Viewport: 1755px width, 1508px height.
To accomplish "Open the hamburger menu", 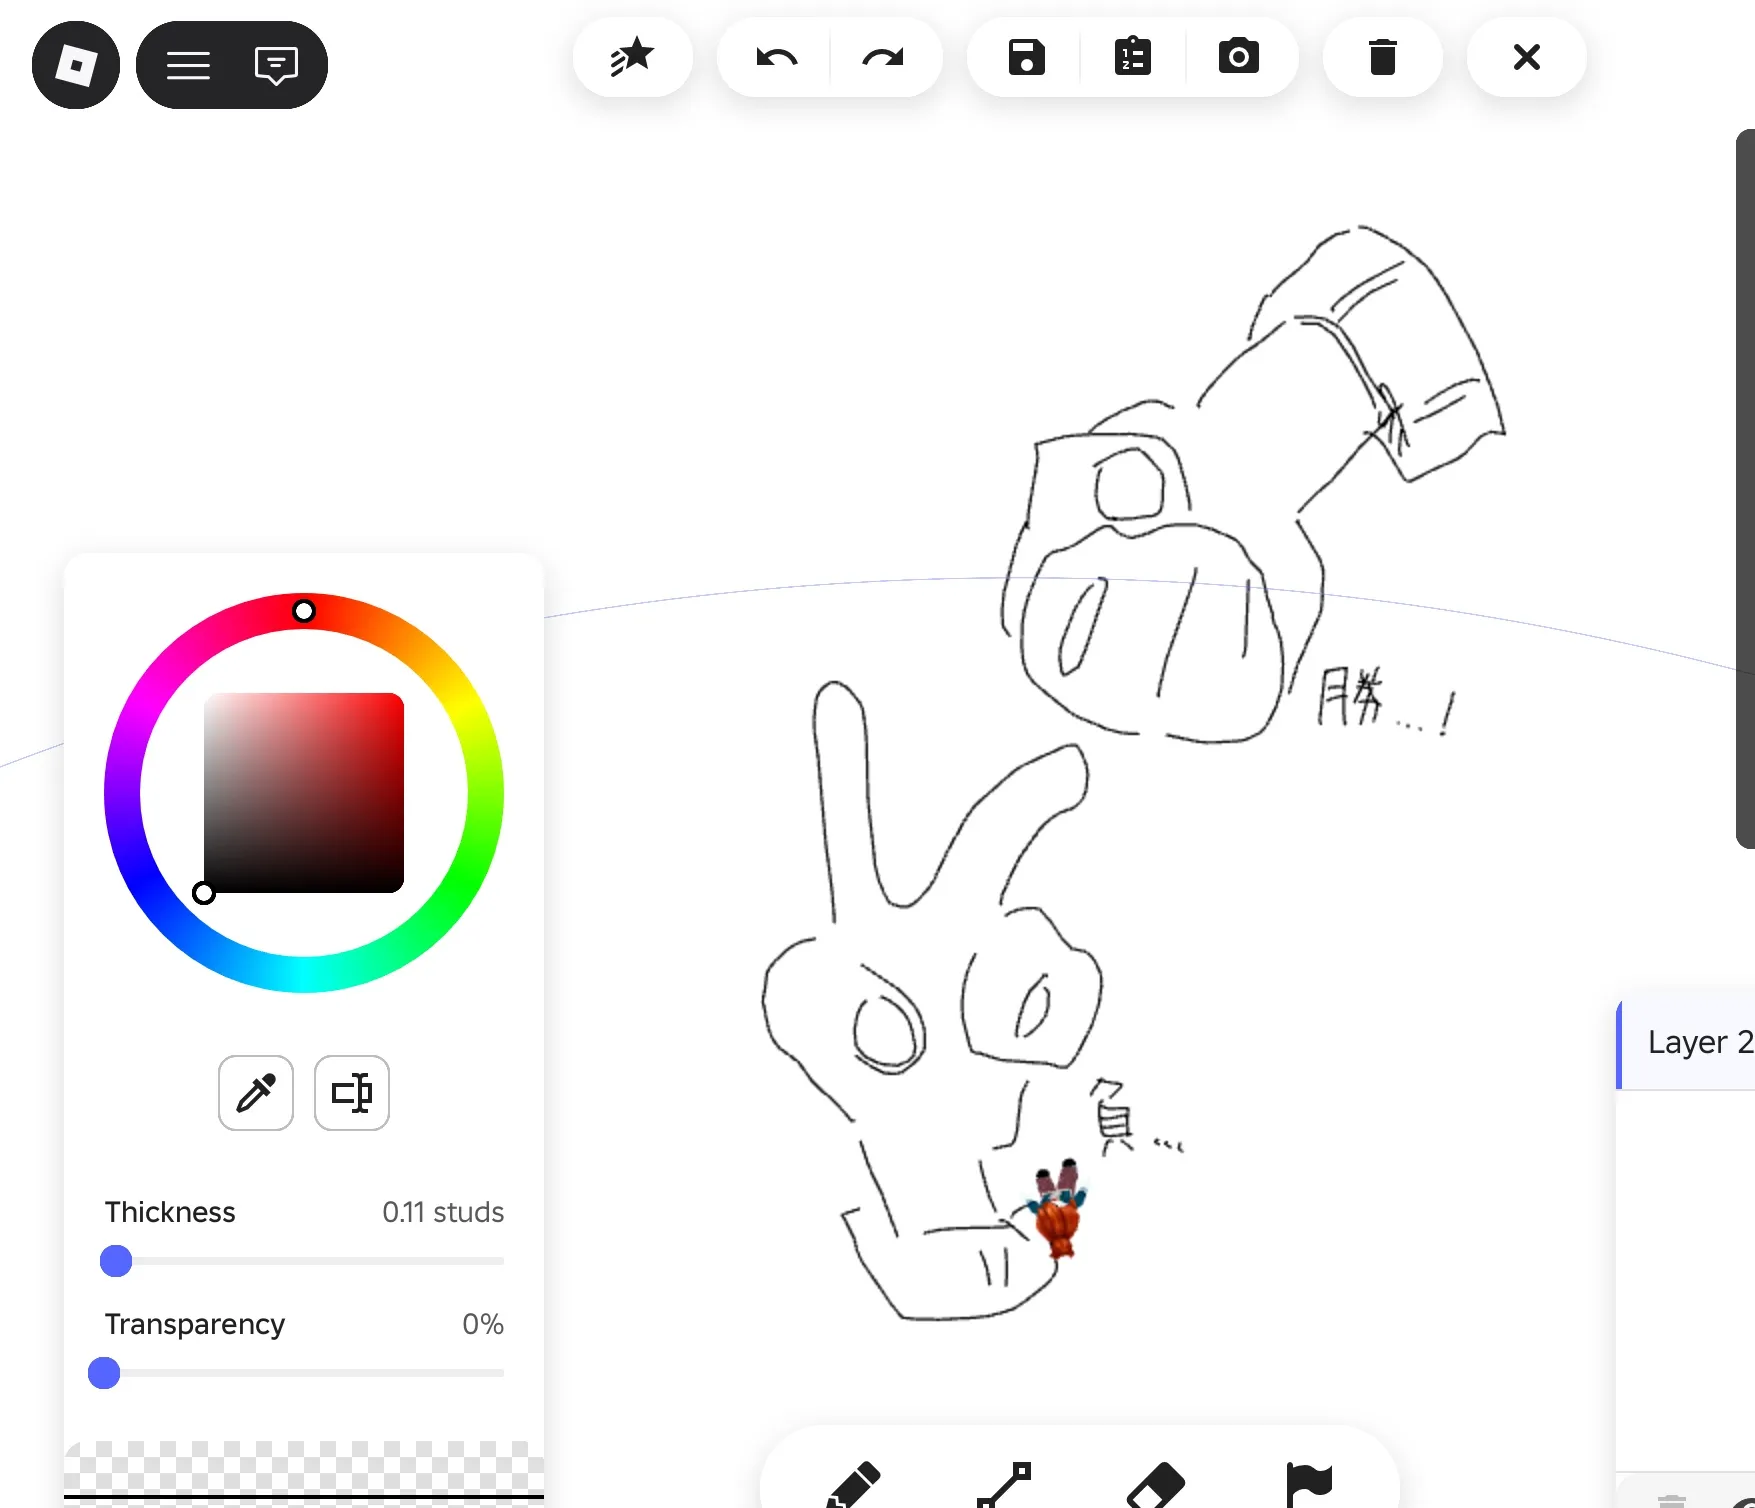I will click(x=188, y=66).
